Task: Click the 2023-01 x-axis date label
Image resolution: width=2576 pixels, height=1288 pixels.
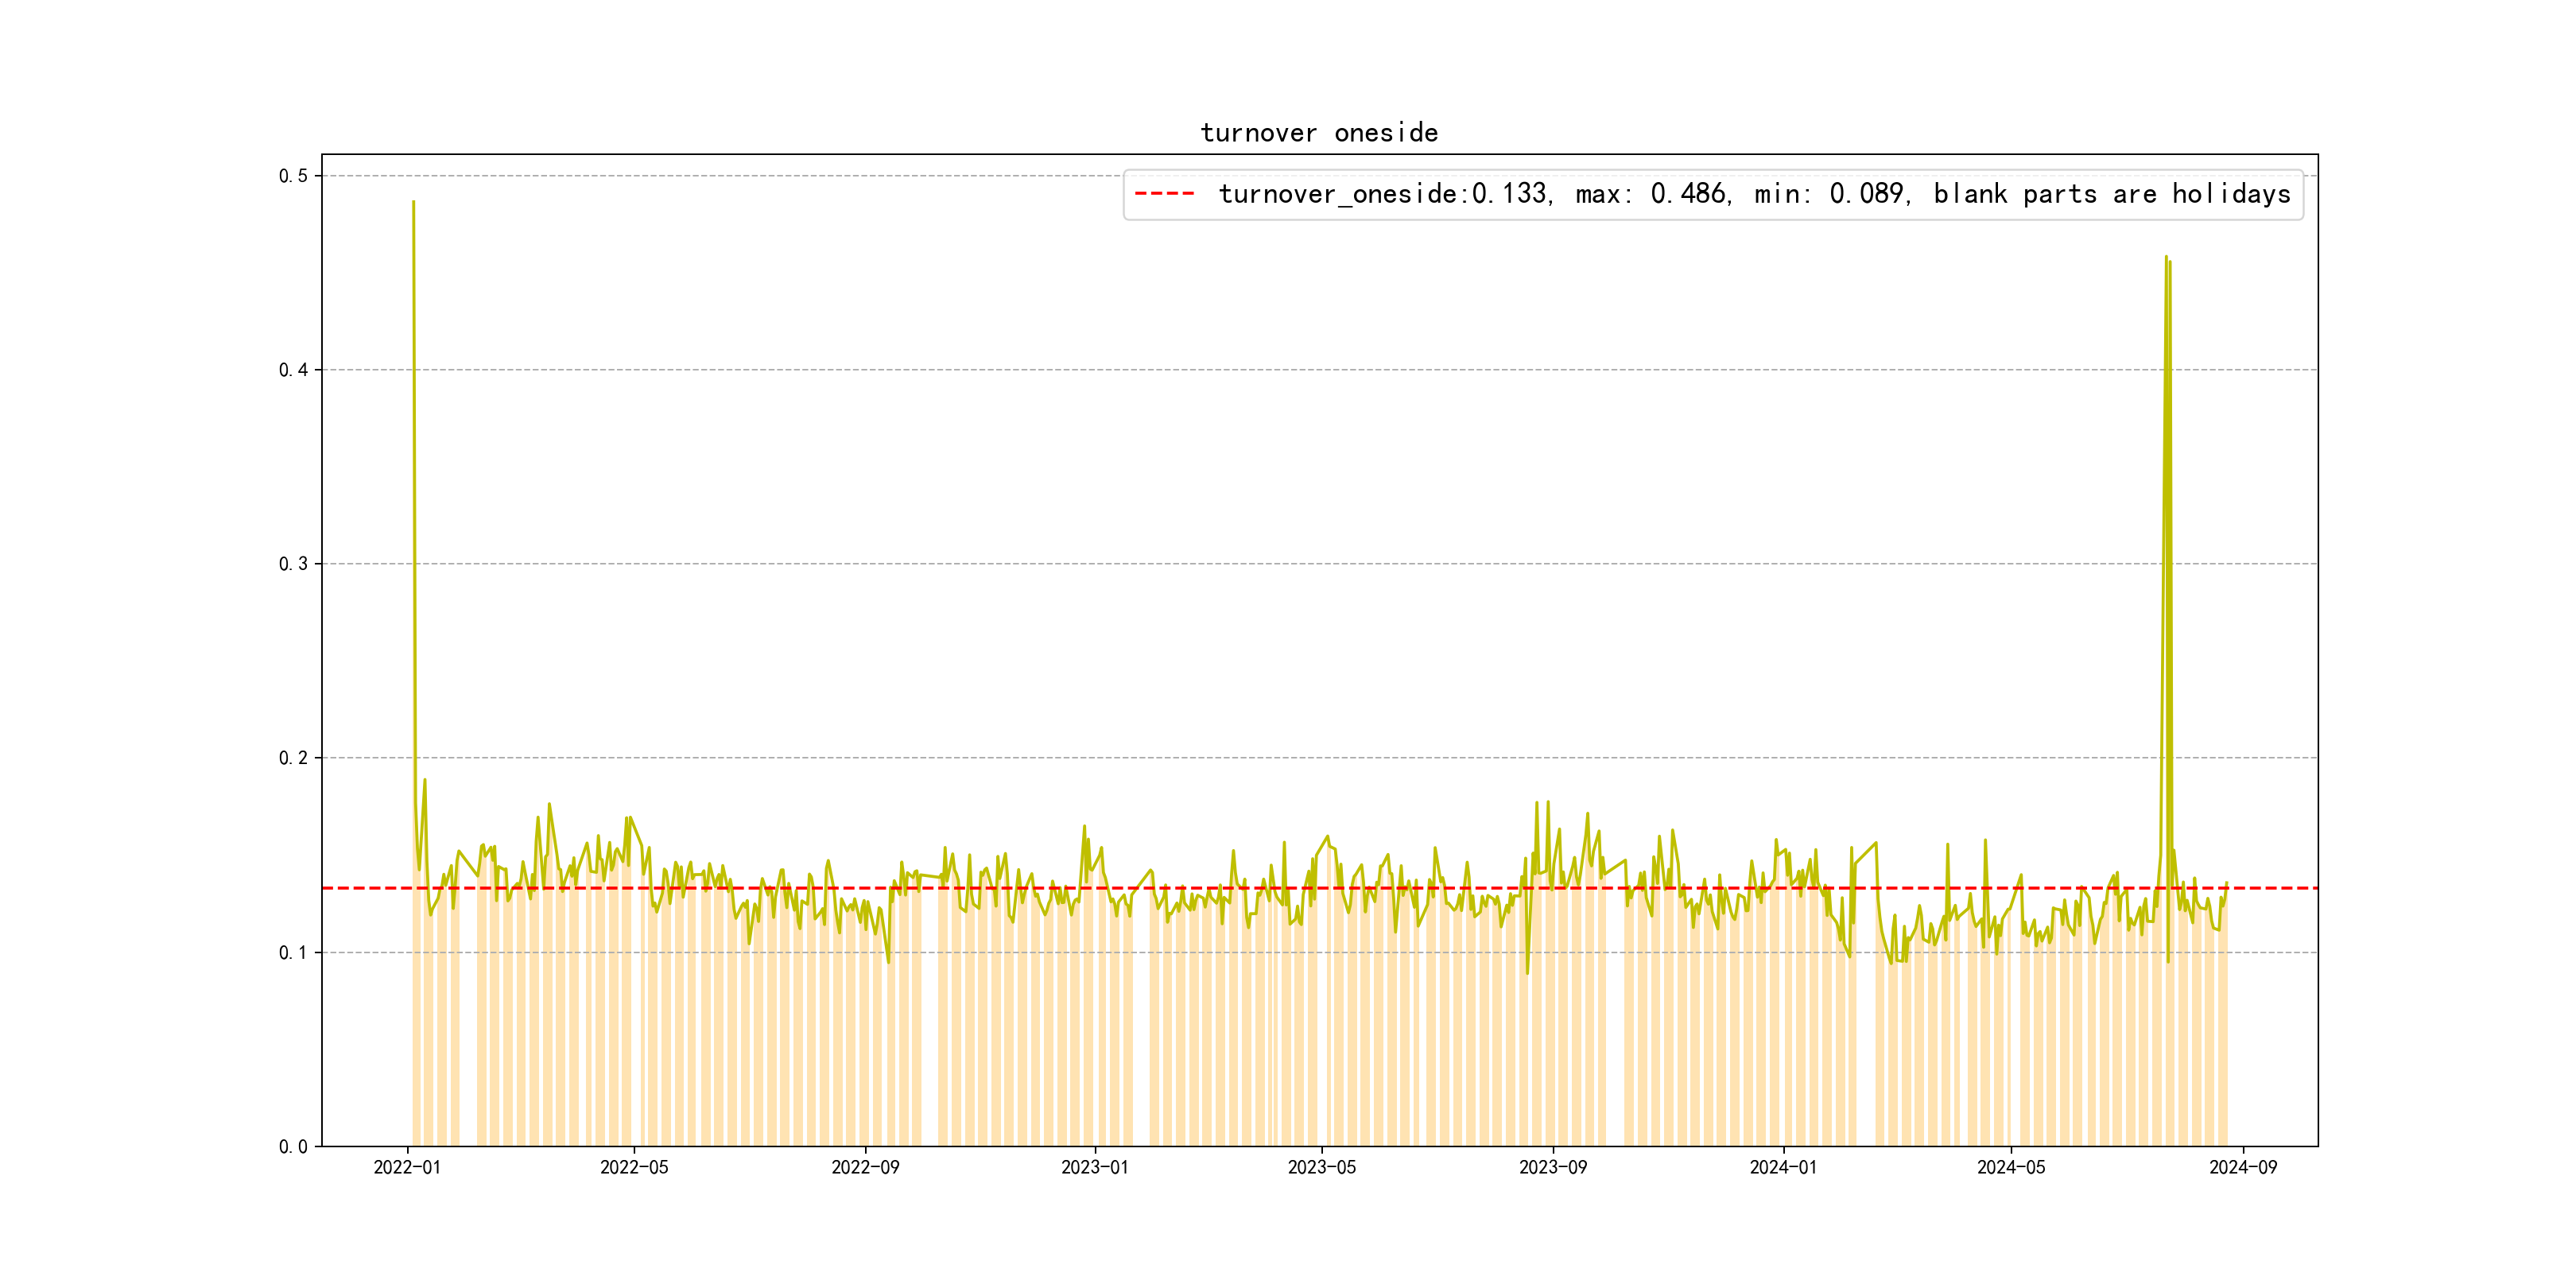Action: click(1095, 1168)
